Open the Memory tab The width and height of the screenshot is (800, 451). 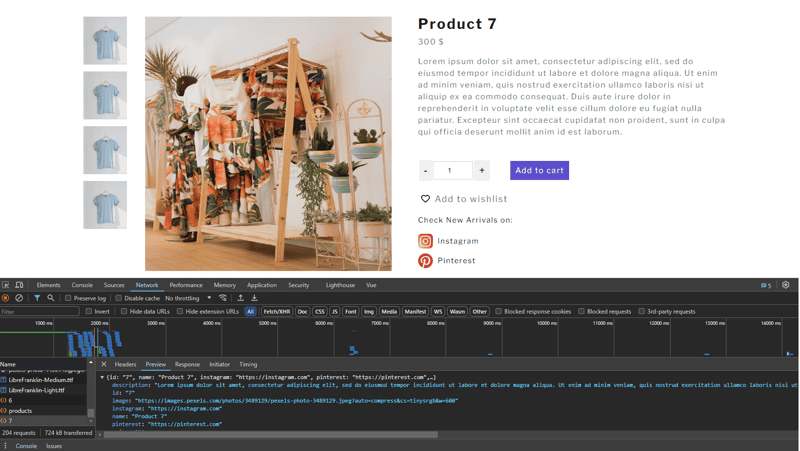(224, 285)
